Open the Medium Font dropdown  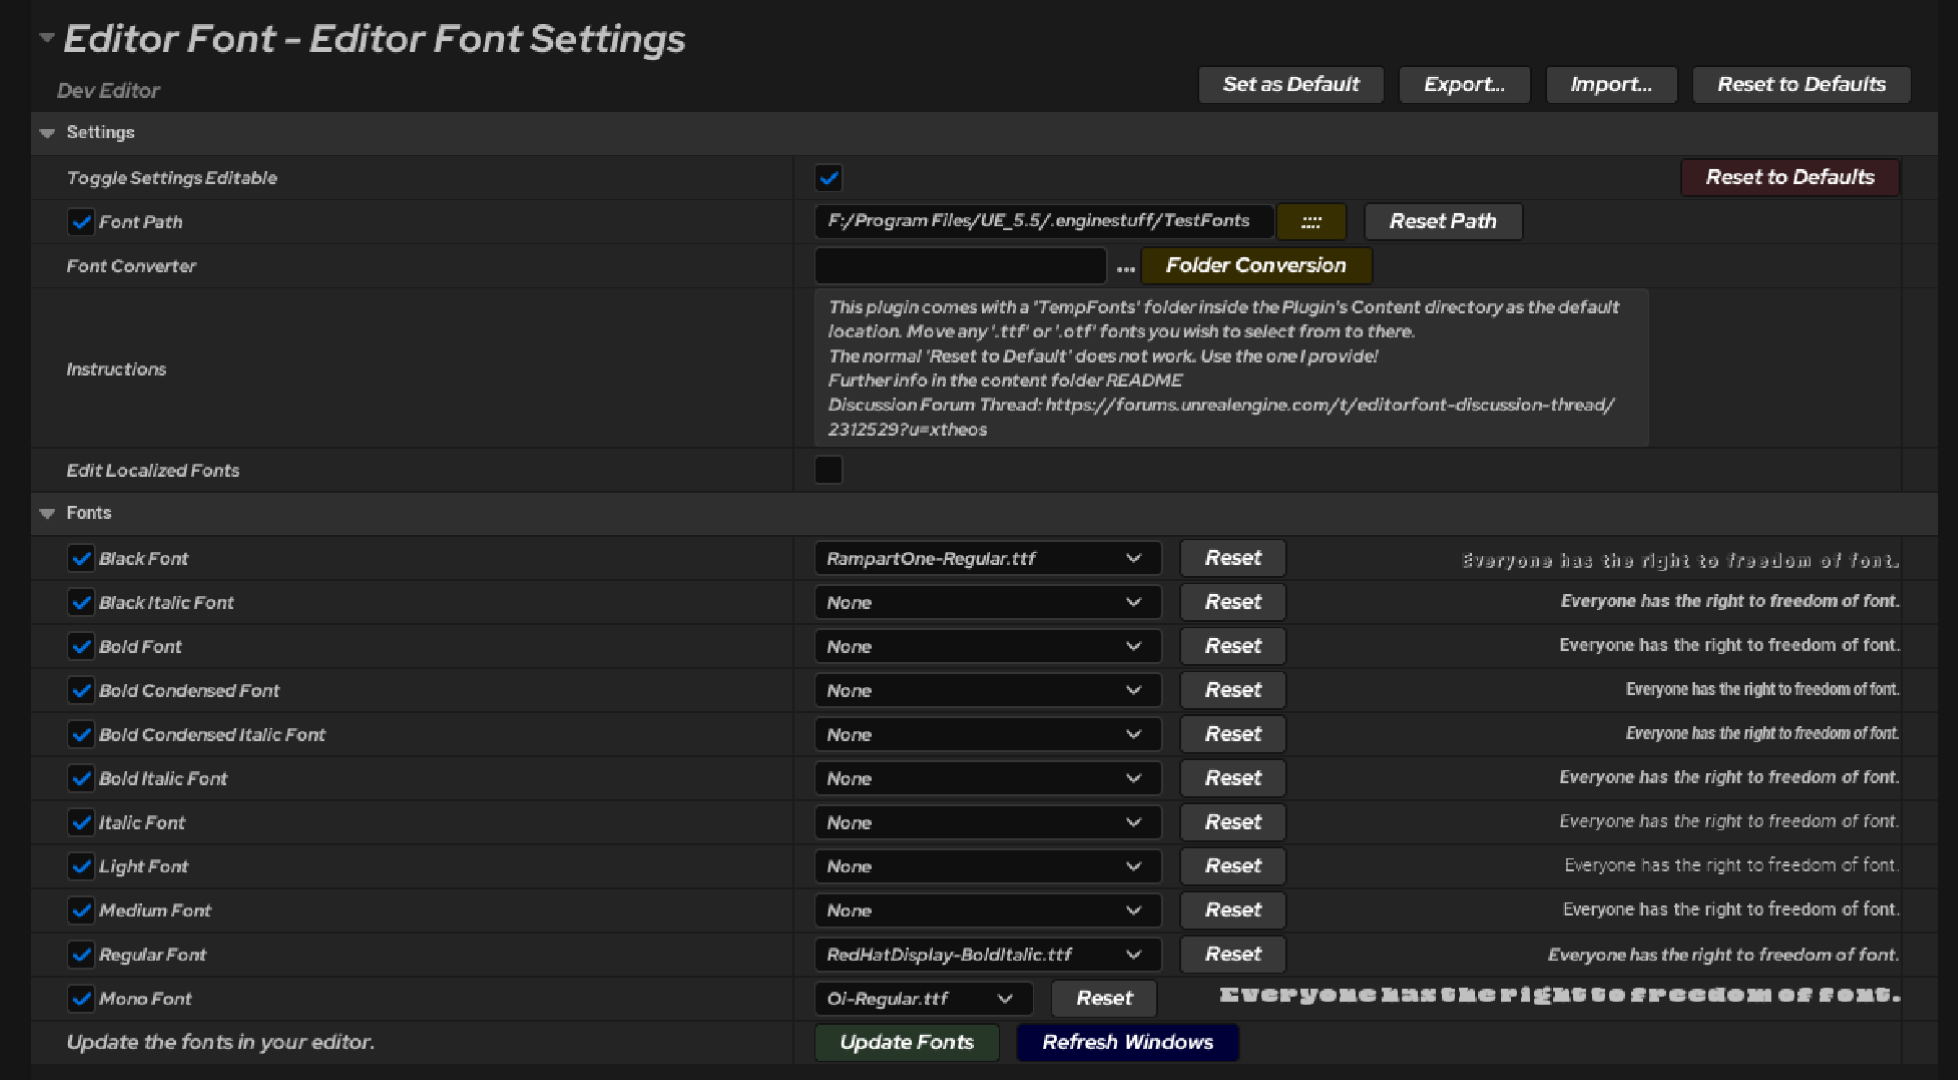[987, 910]
